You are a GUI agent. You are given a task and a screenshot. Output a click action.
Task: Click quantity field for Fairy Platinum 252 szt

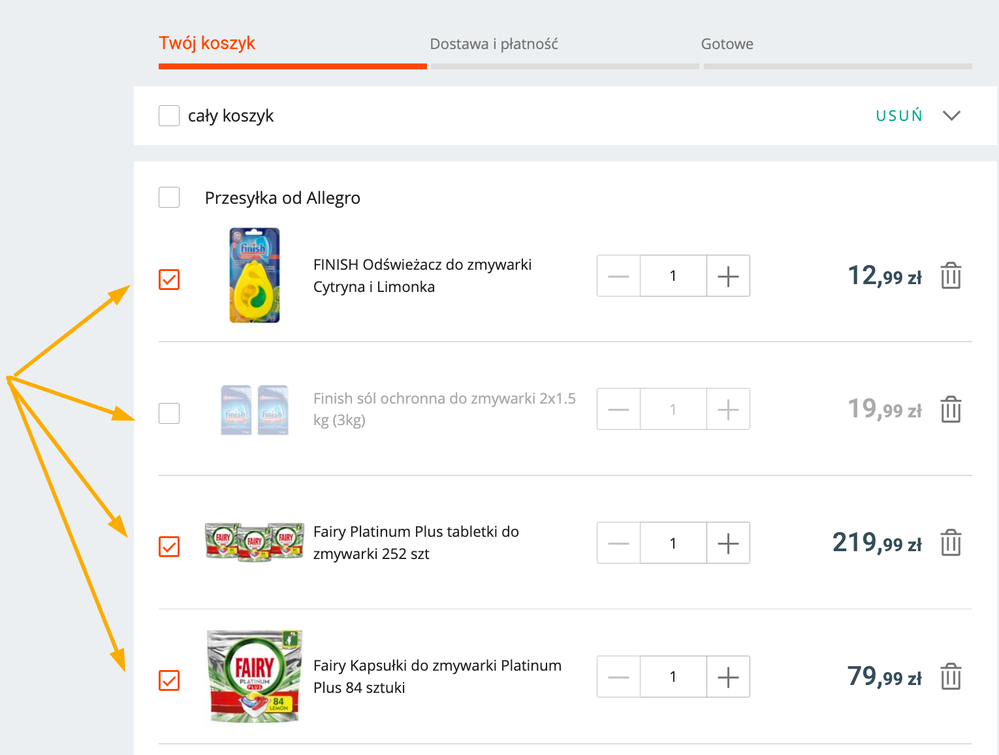click(x=673, y=543)
